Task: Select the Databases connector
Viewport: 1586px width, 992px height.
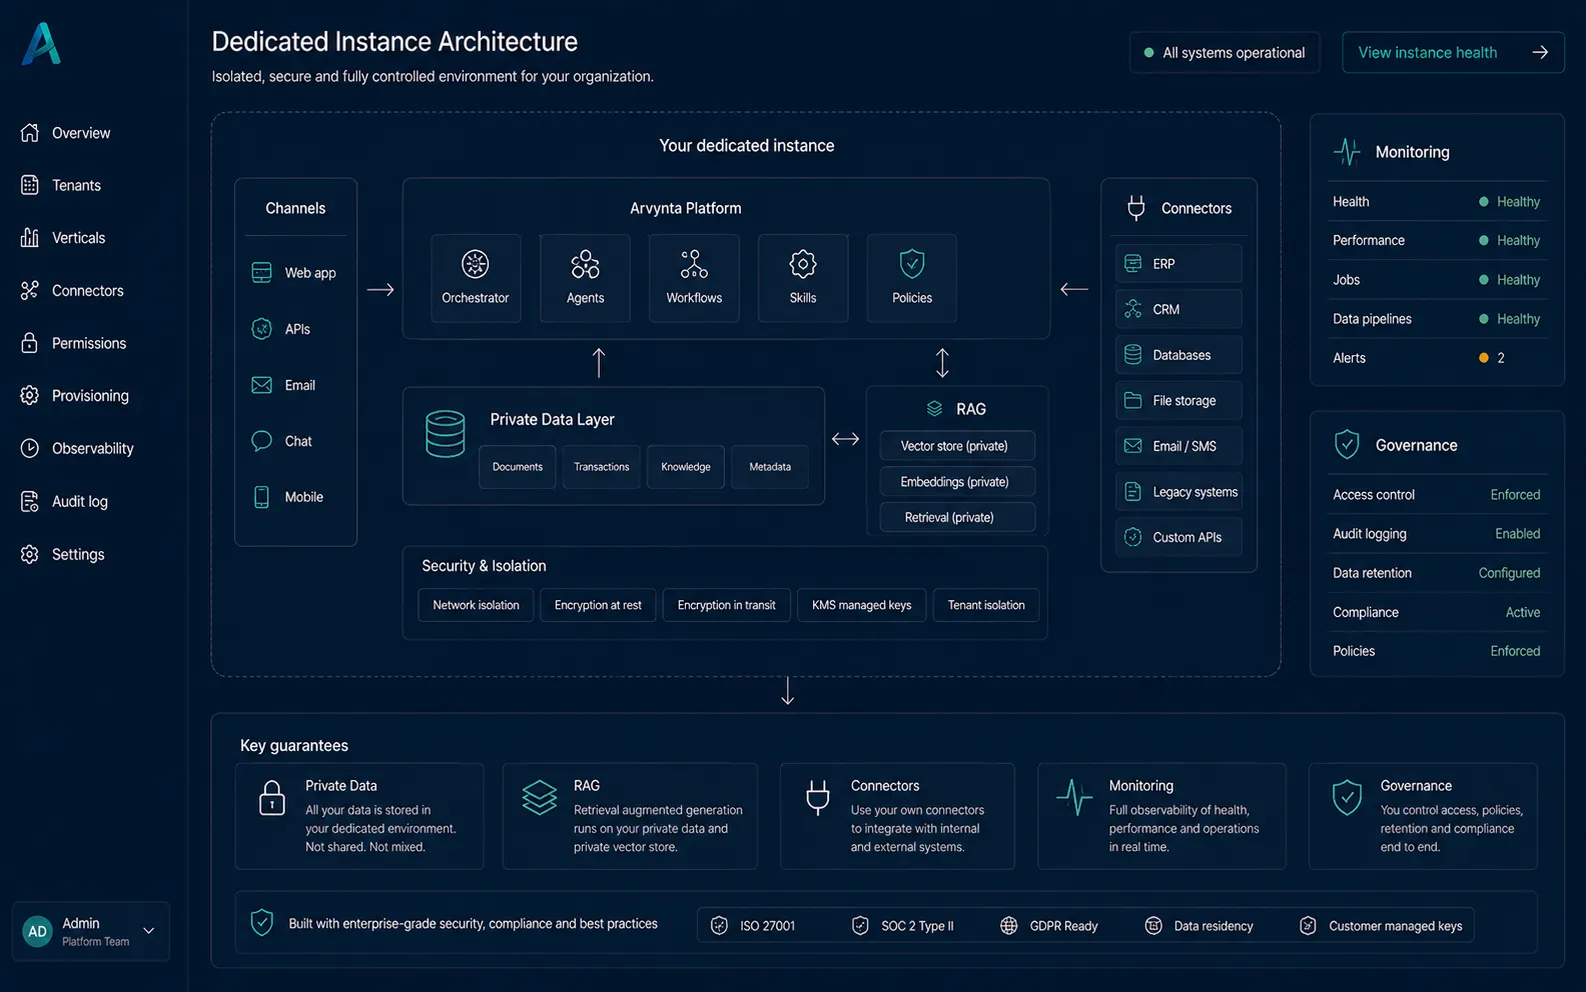Action: tap(1178, 355)
